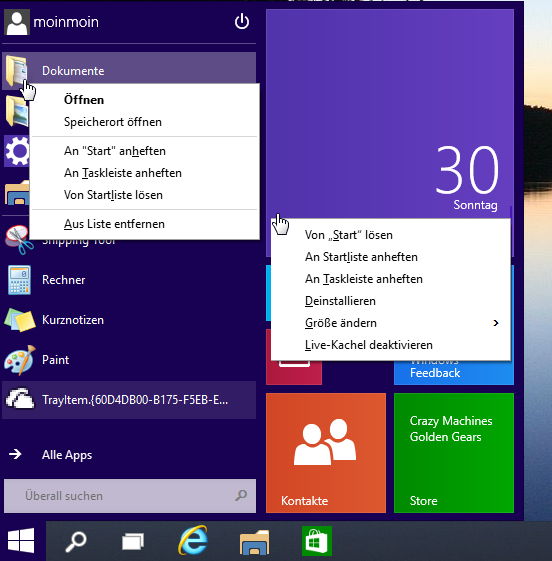The width and height of the screenshot is (552, 561).
Task: Click the Windows Start button
Action: [21, 540]
